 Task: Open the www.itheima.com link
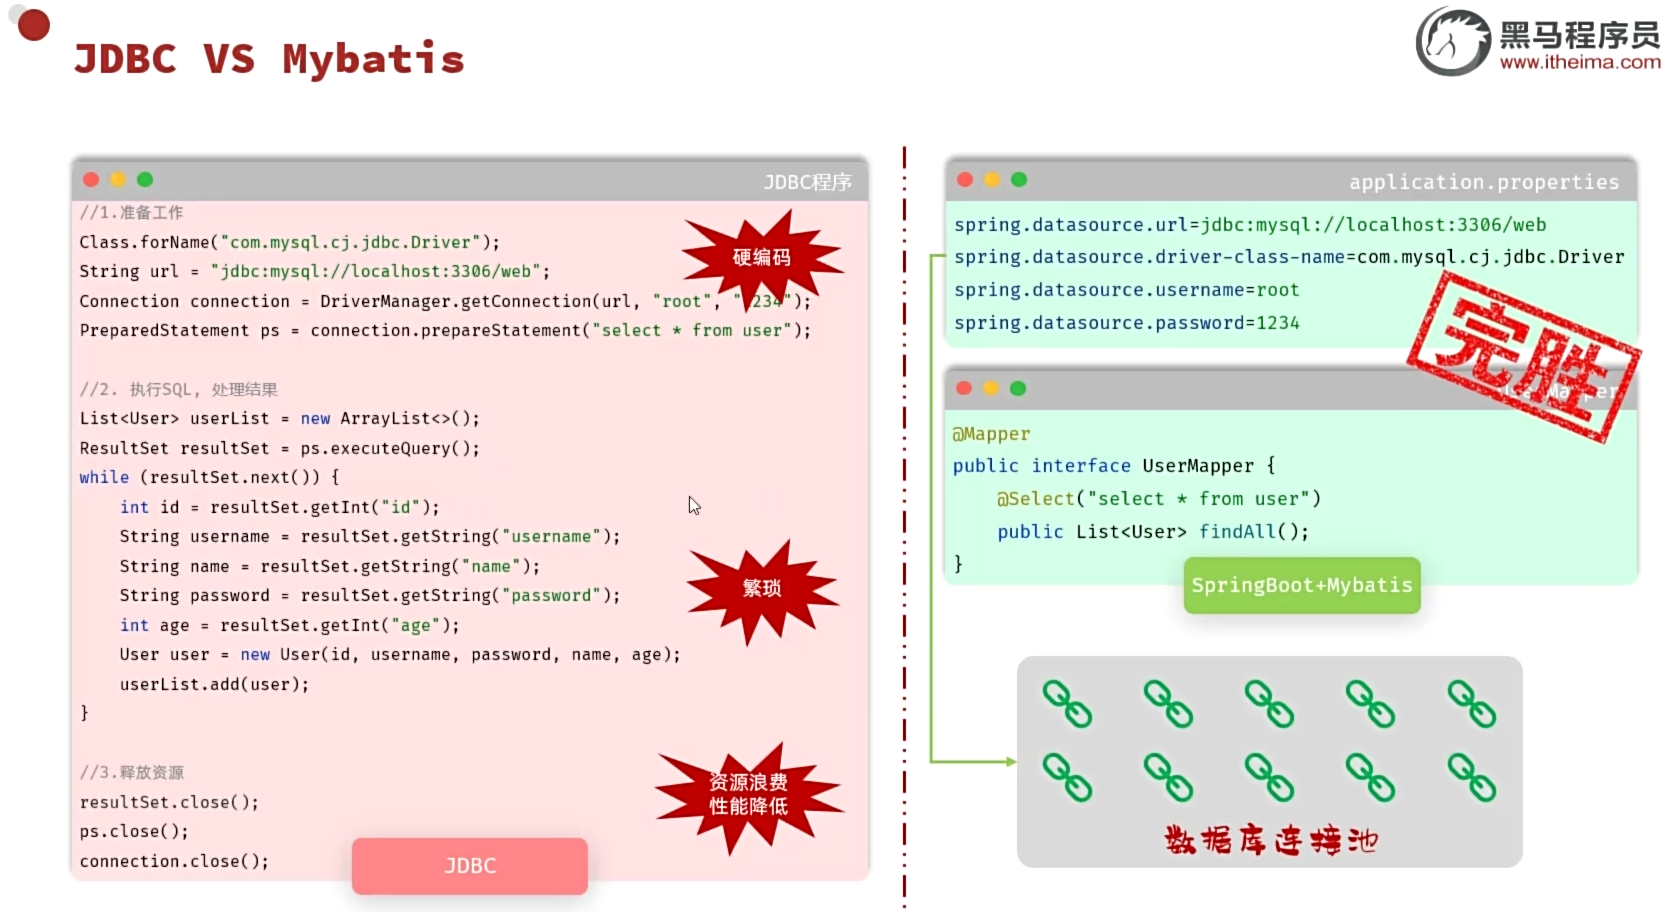(x=1580, y=62)
